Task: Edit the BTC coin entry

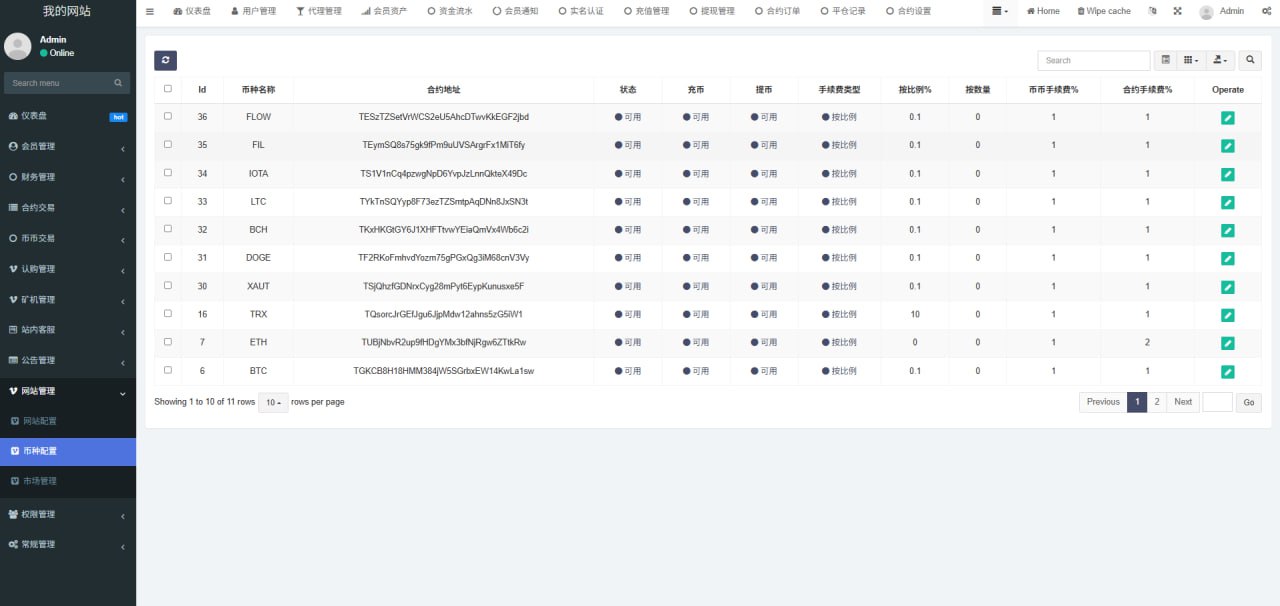Action: click(x=1227, y=372)
